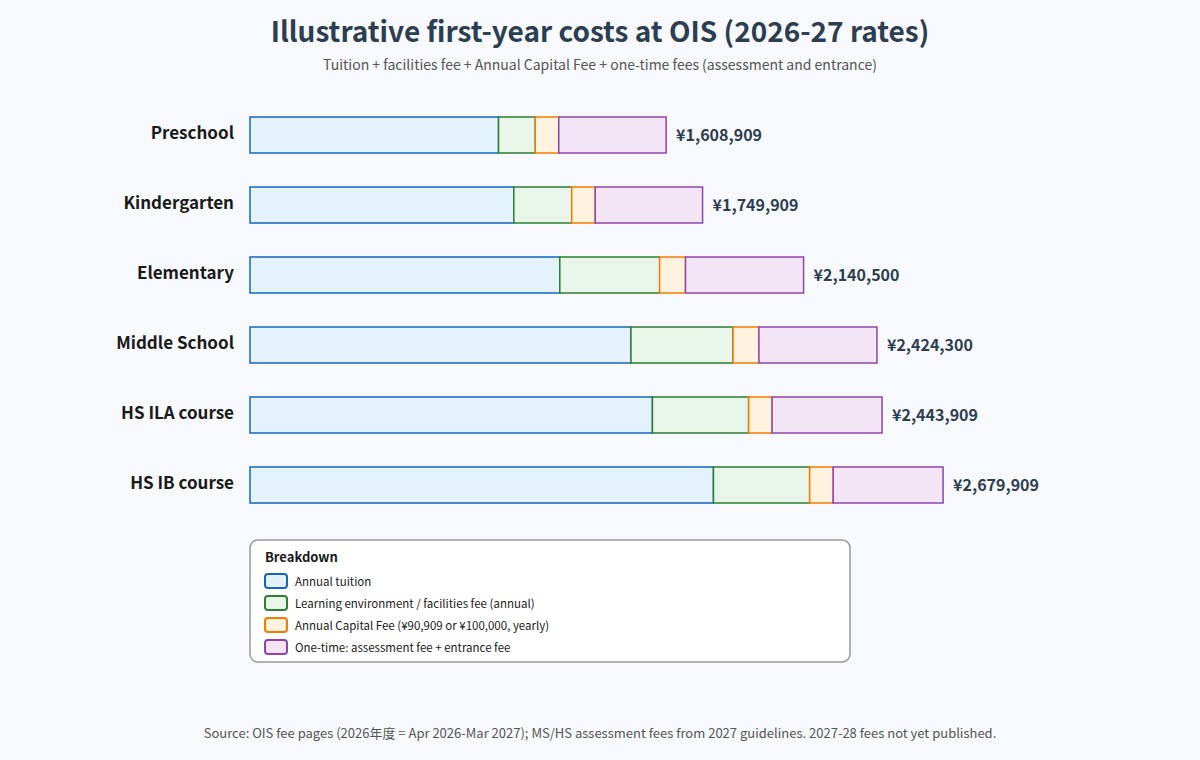Click the one-time fees purple legend swatch

(276, 647)
